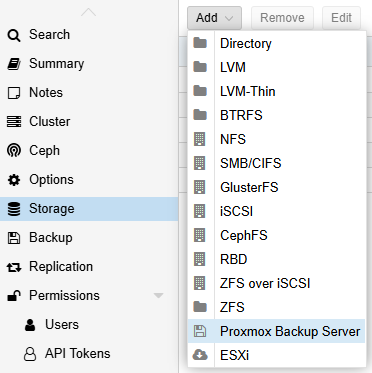The width and height of the screenshot is (372, 373).
Task: Click the Backup floppy disk icon
Action: click(14, 238)
